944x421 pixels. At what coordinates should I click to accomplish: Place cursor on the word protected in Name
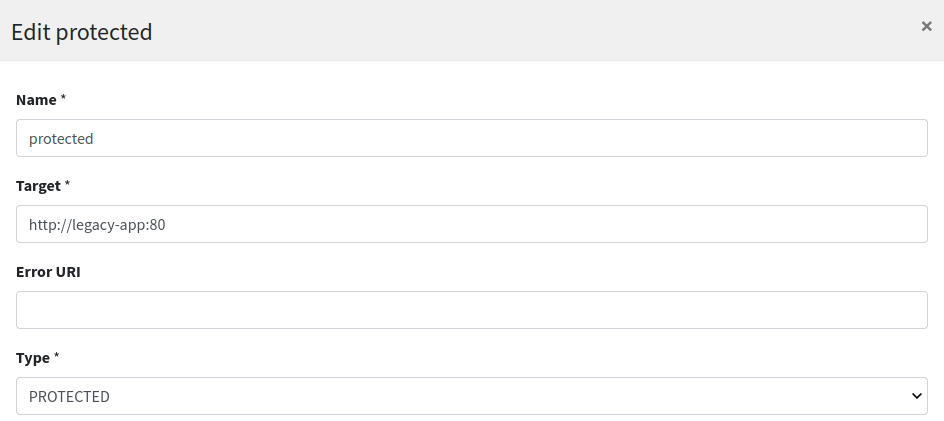pos(61,139)
